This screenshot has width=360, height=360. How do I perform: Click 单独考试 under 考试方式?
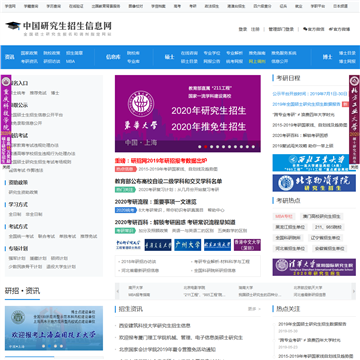tap(67, 236)
